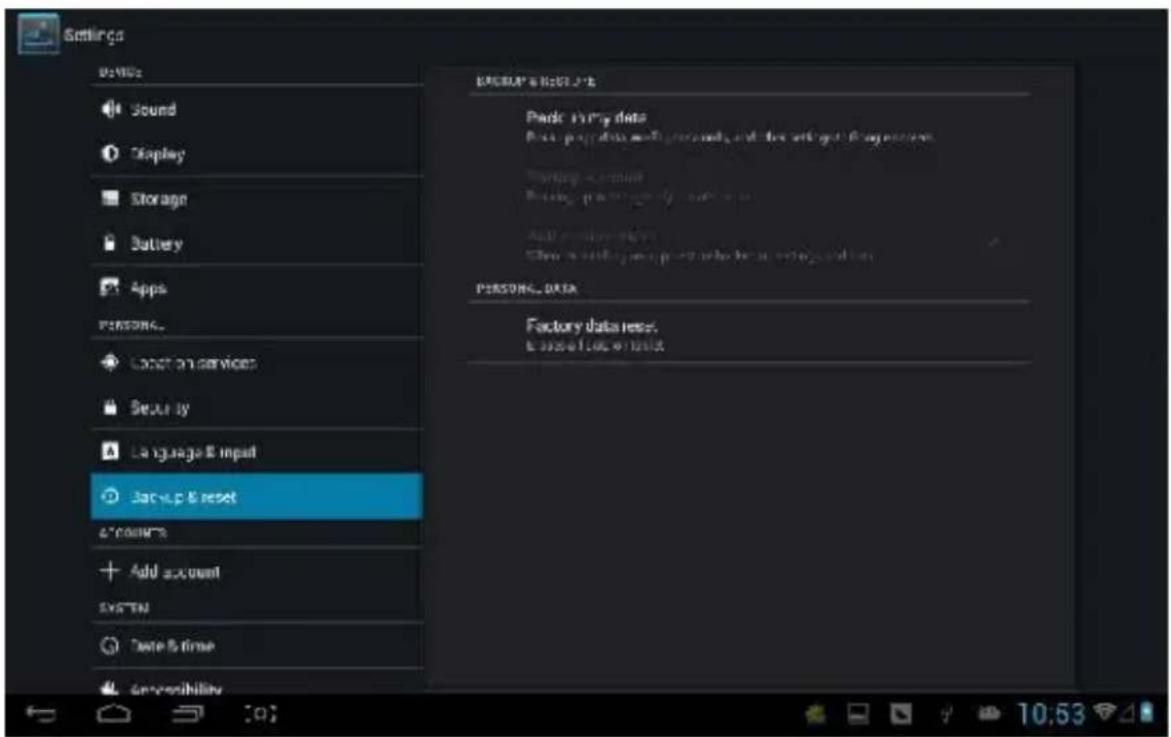Tap the Android debug notification icon

click(816, 715)
